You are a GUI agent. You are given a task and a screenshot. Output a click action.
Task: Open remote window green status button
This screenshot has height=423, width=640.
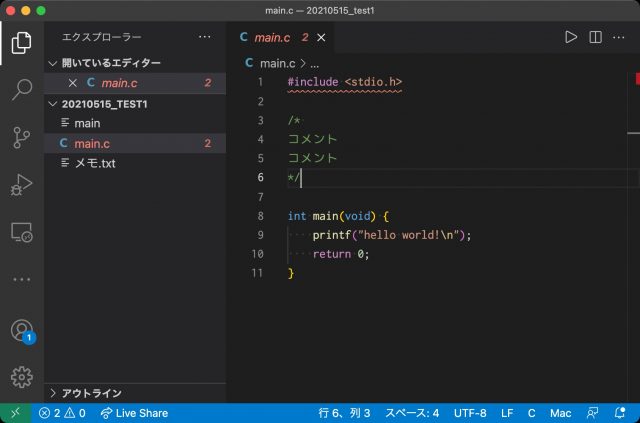click(x=16, y=413)
